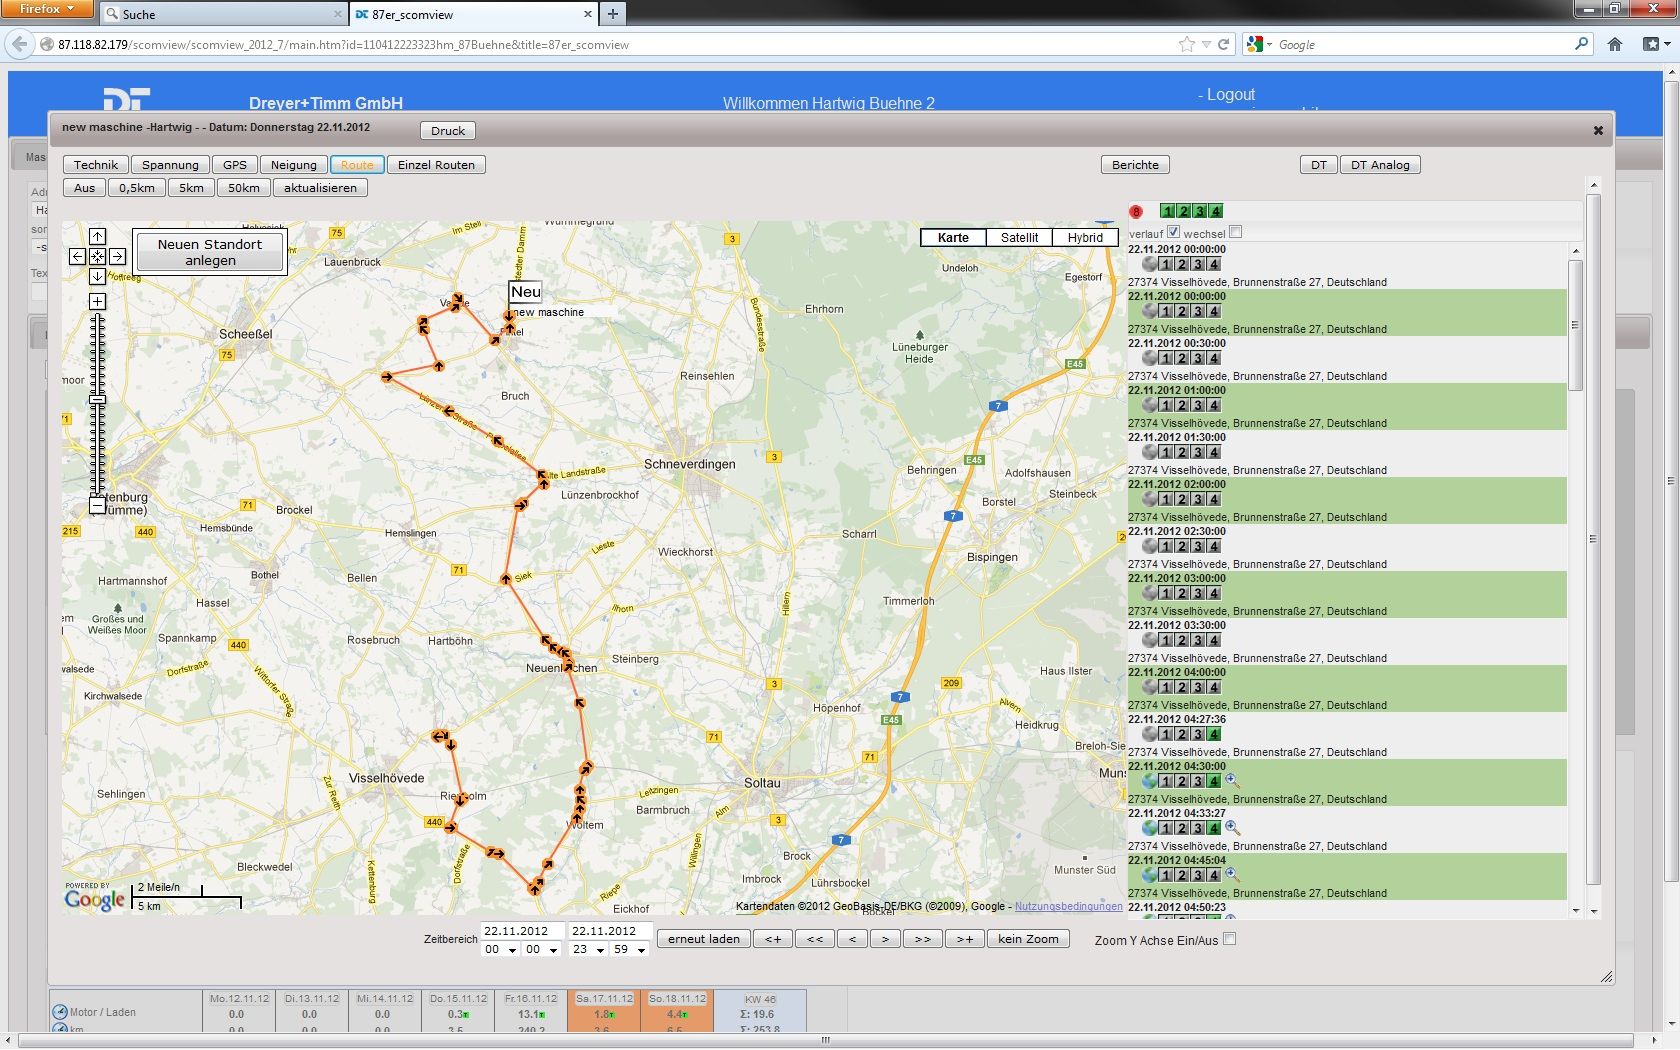
Task: Click the map zoom-in plus icon
Action: click(97, 301)
